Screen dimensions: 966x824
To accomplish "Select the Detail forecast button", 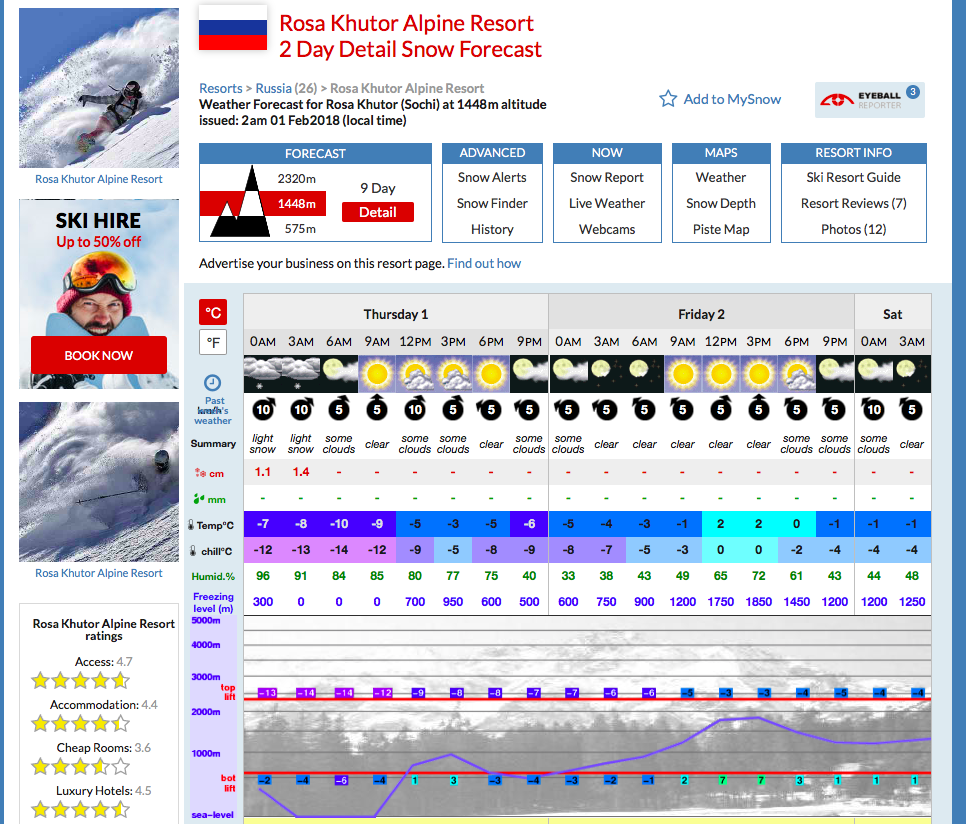I will [378, 212].
